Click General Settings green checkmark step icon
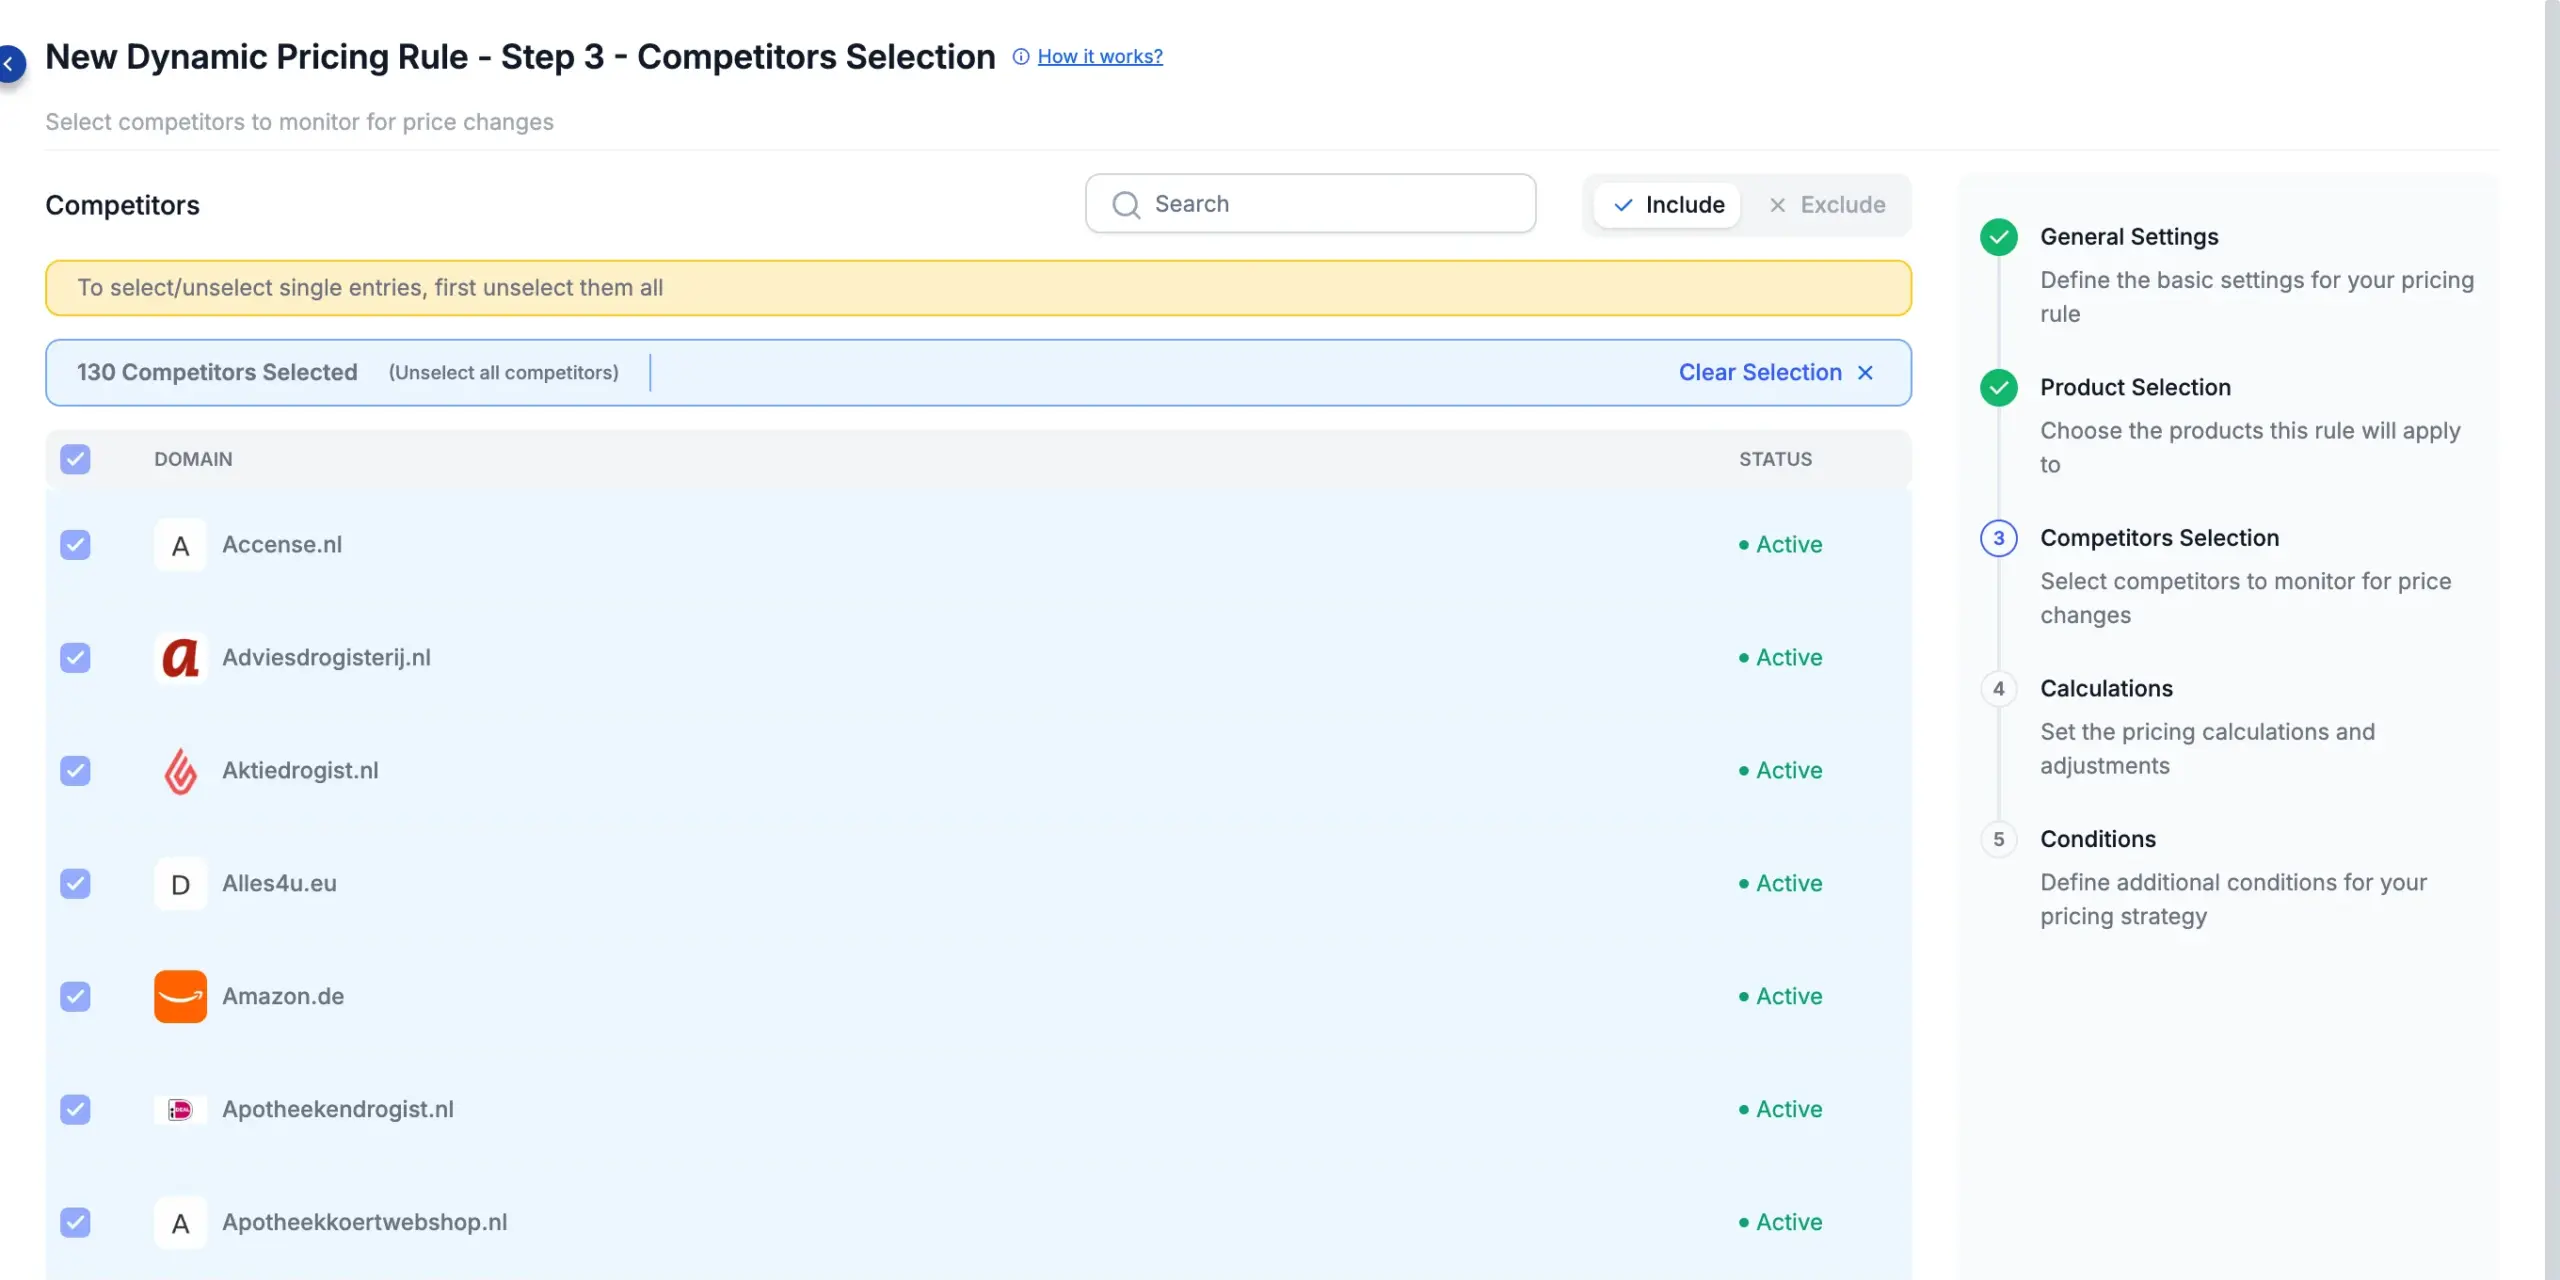The width and height of the screenshot is (2560, 1280). coord(1999,237)
